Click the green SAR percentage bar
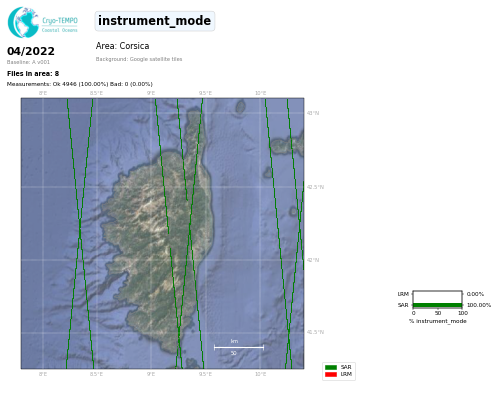The image size is (492, 410). 437,305
